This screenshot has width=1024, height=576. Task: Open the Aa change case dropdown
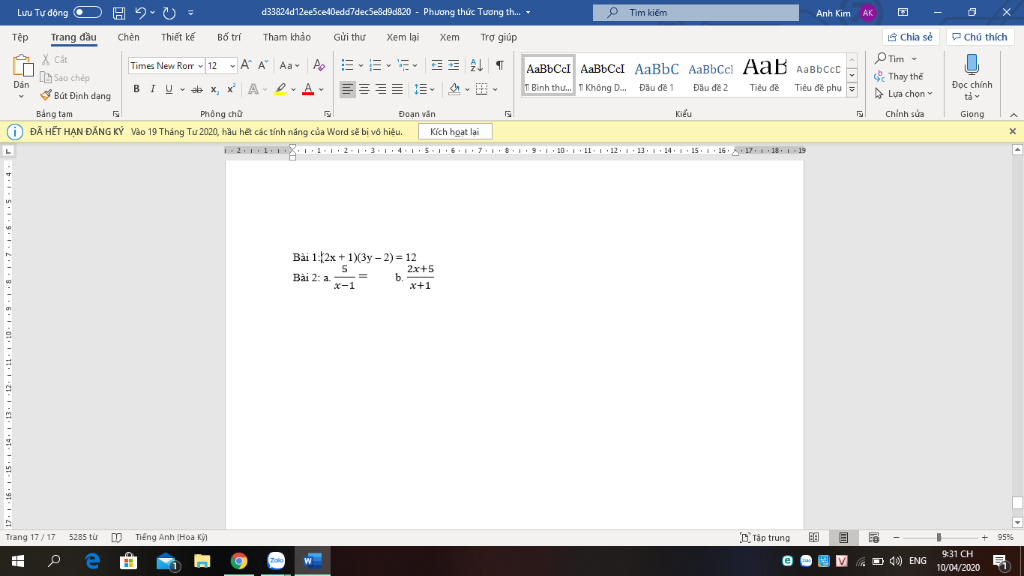pos(289,65)
